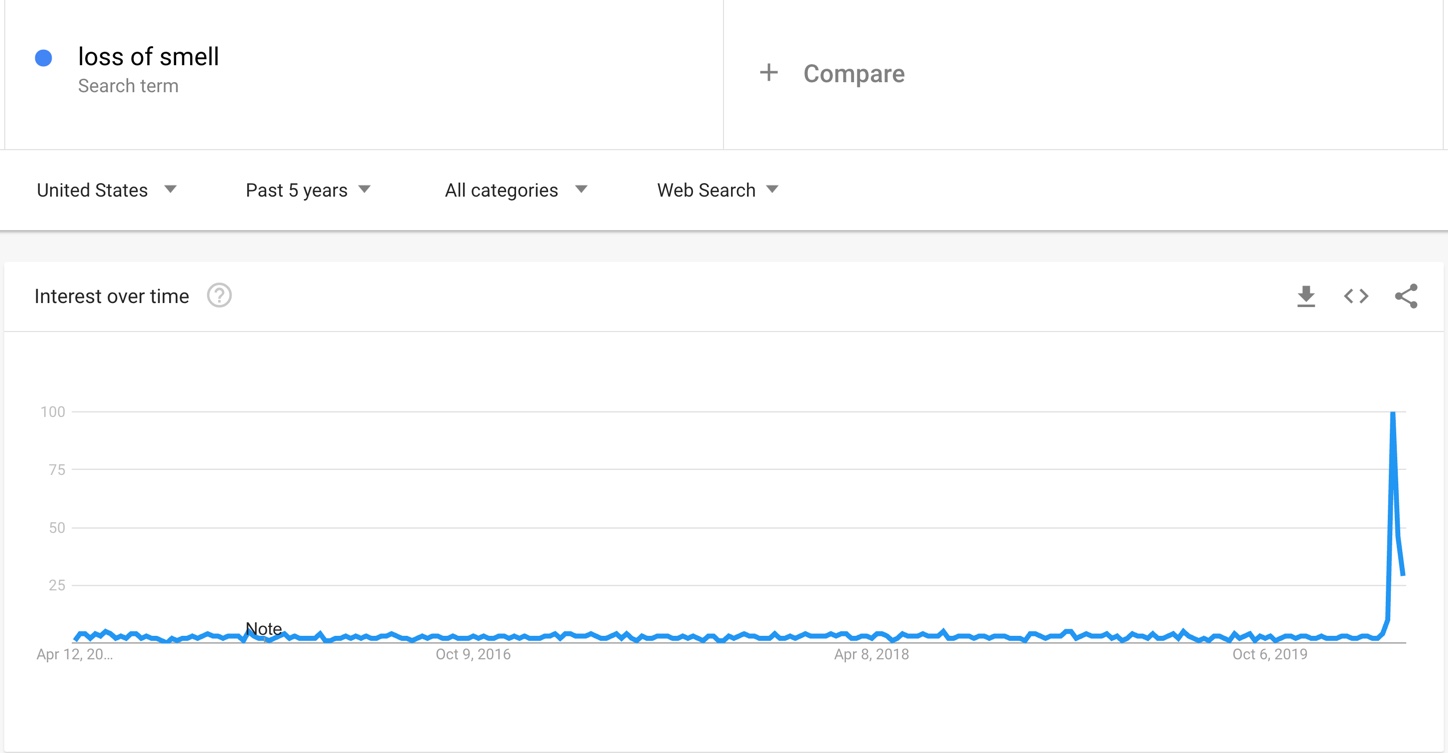Edit the loss of smell search term
Viewport: 1448px width, 753px height.
(148, 57)
